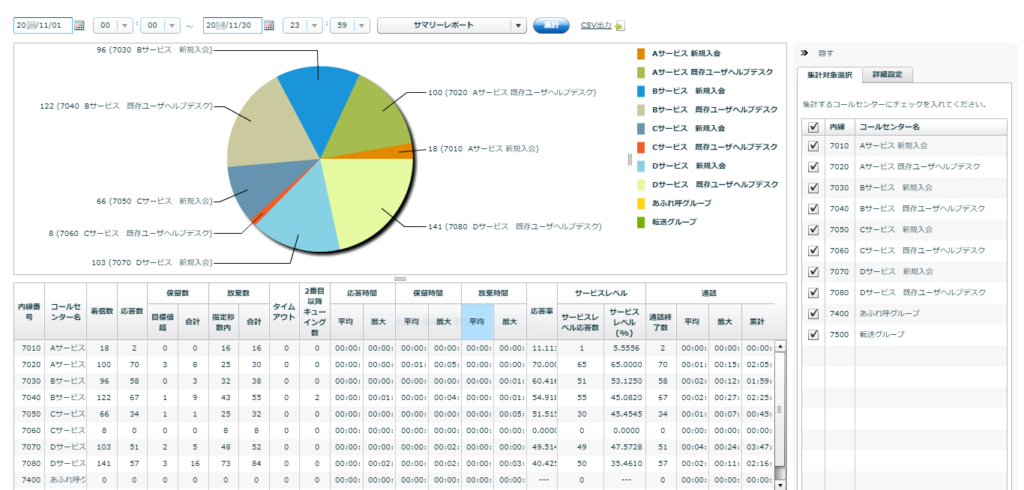Click chart label 100 (7020 Aサービス 既存ユーザヘルプデスク)
The image size is (1024, 490).
click(x=511, y=93)
